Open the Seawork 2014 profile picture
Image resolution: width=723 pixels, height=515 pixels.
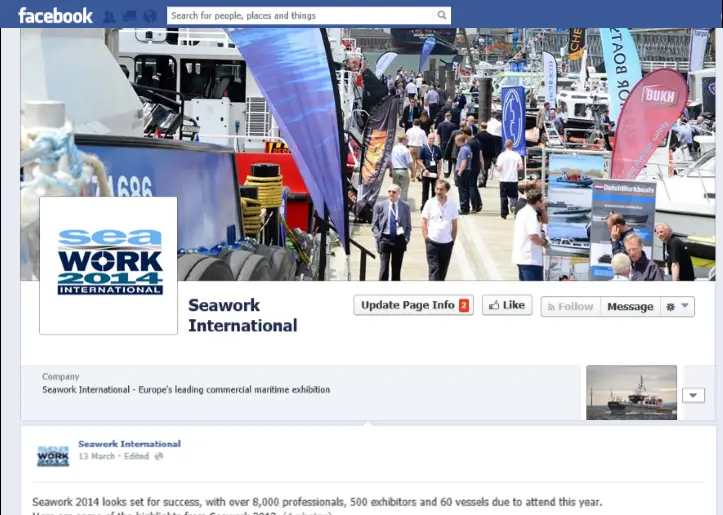click(x=108, y=266)
